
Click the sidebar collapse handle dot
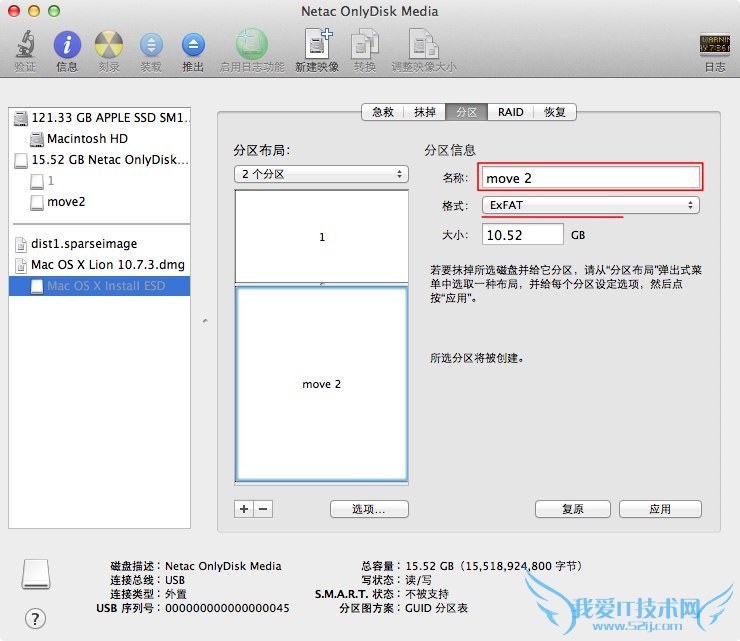[205, 321]
